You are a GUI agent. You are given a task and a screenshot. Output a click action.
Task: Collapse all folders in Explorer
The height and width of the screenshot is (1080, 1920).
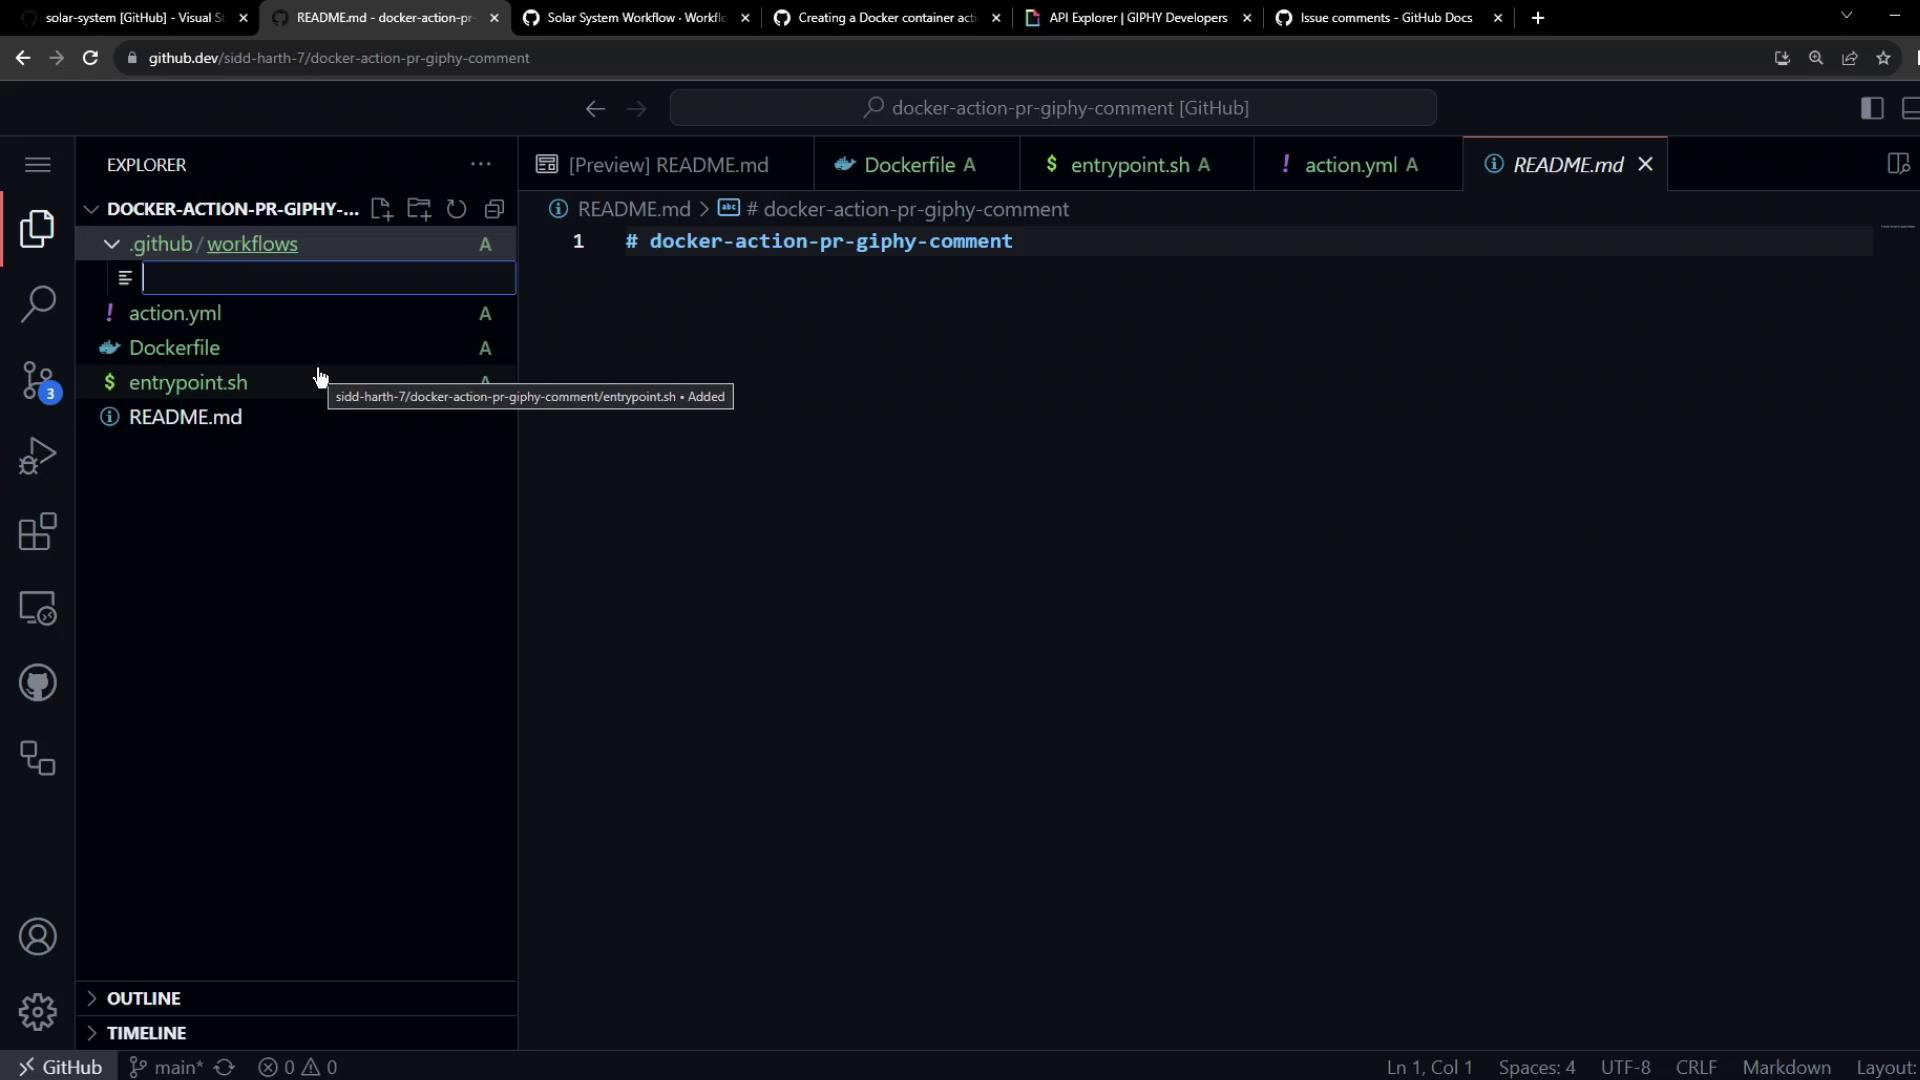494,209
